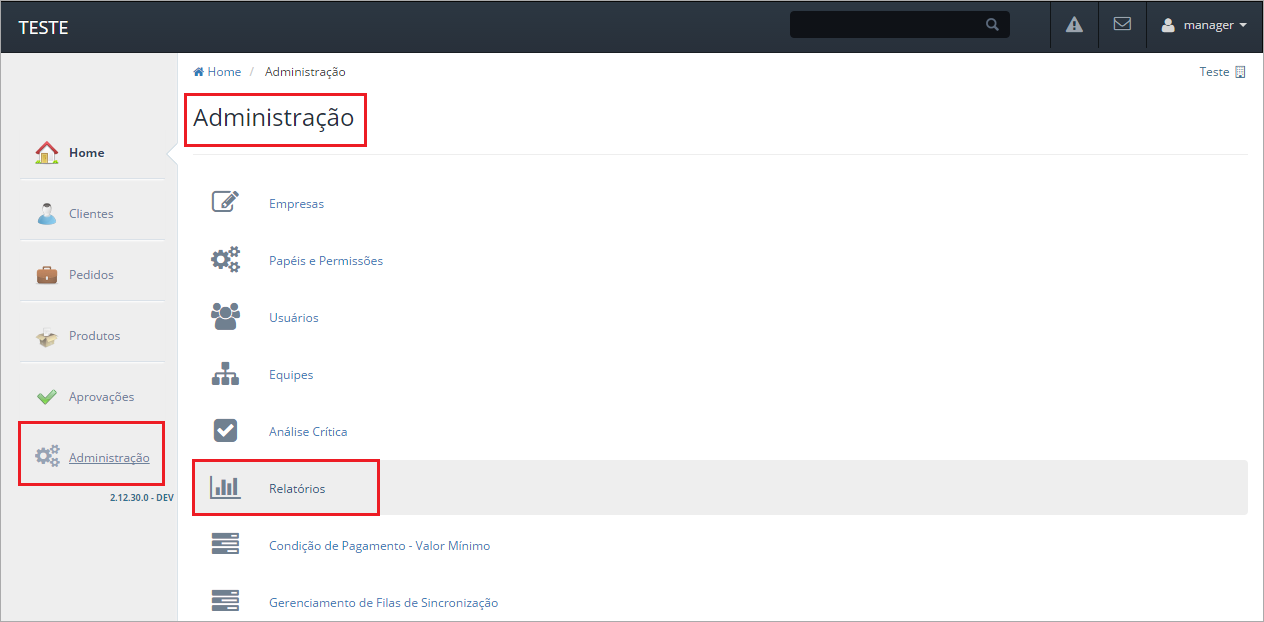
Task: Click the Produtos box icon
Action: (x=47, y=337)
